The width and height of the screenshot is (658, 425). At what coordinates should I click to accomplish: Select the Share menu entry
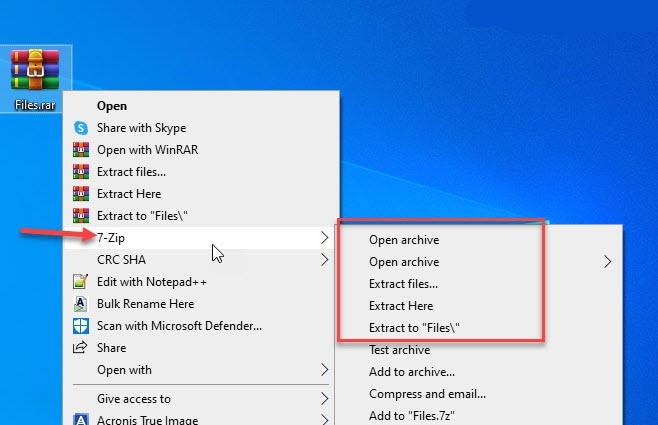click(x=201, y=348)
